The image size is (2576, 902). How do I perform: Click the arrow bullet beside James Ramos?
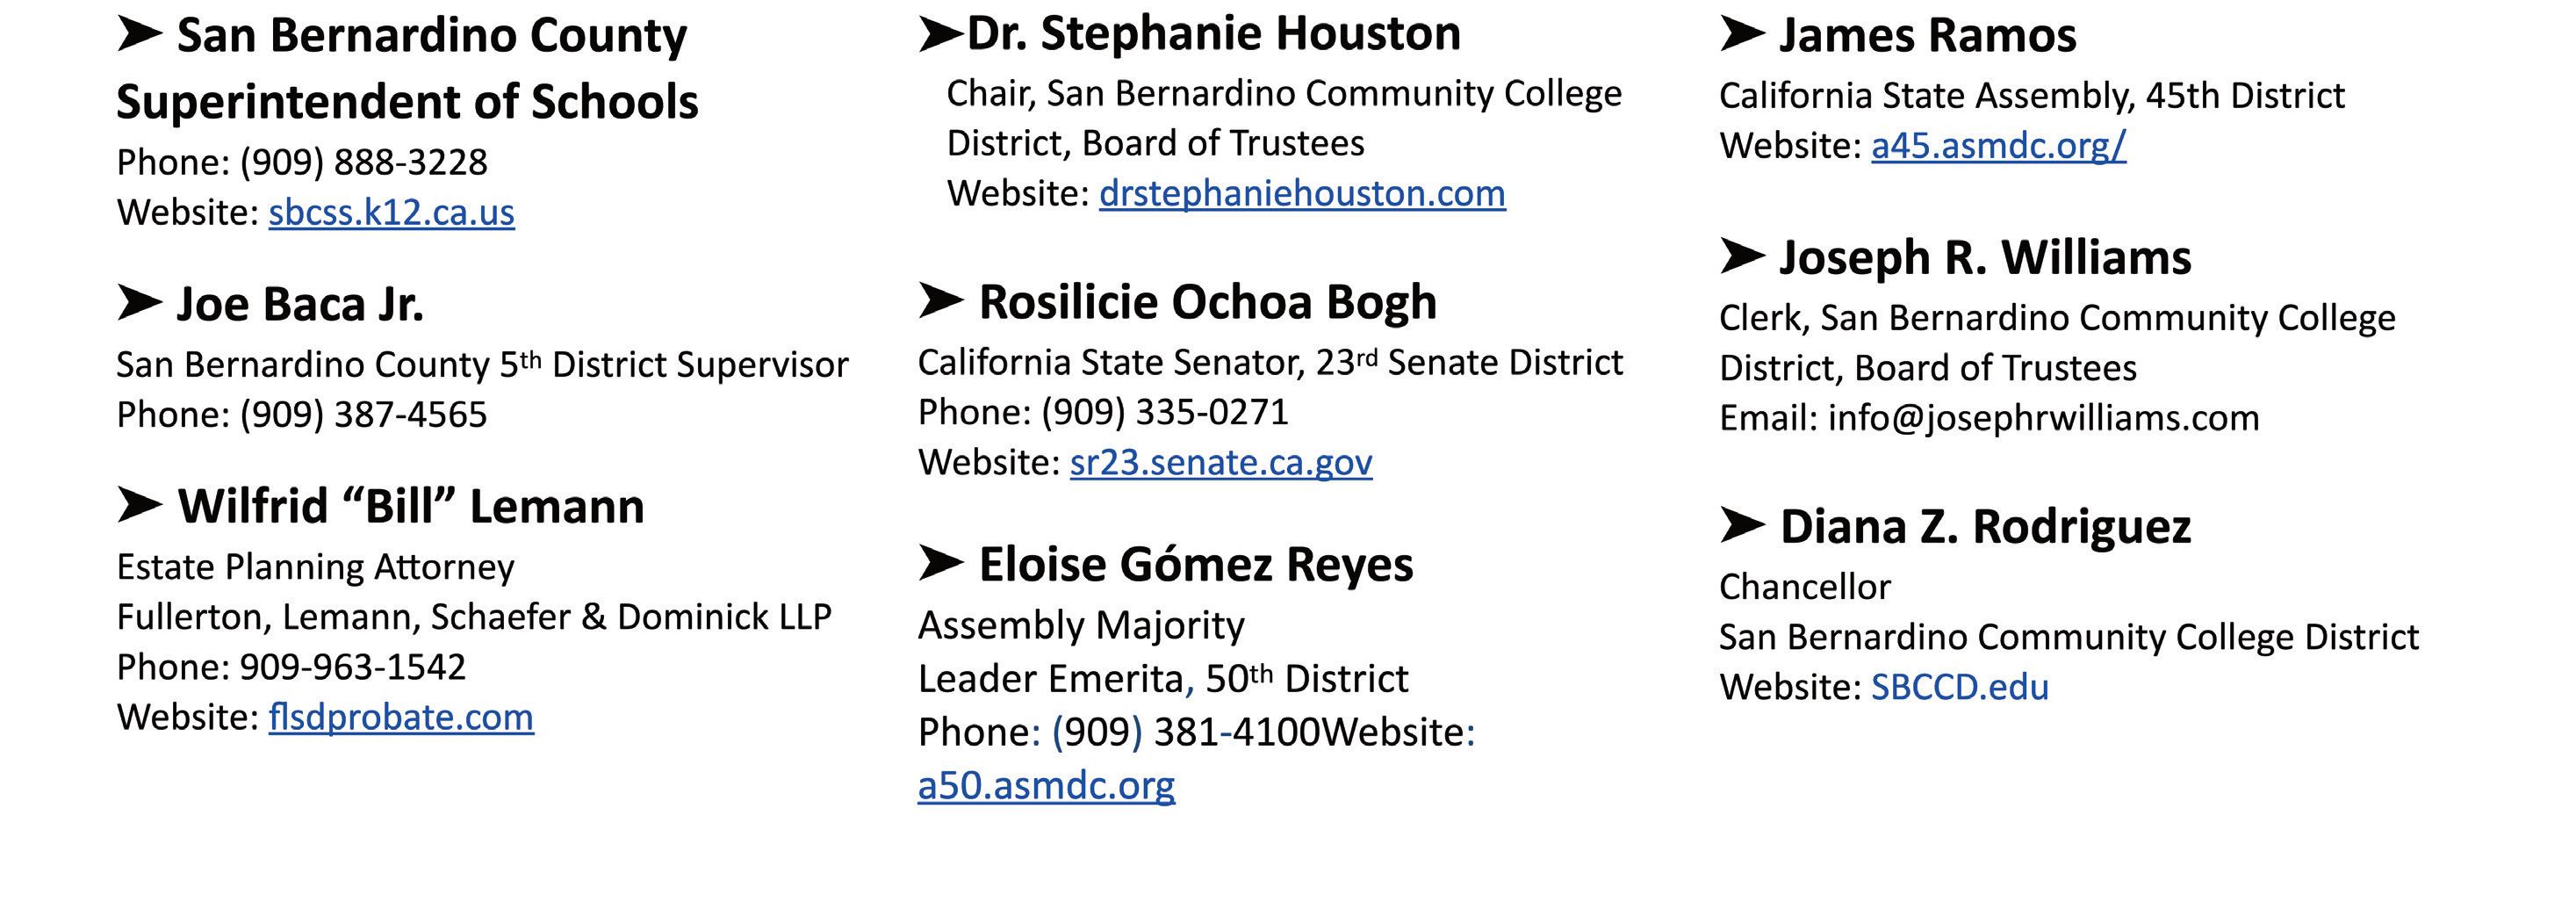[x=1741, y=34]
